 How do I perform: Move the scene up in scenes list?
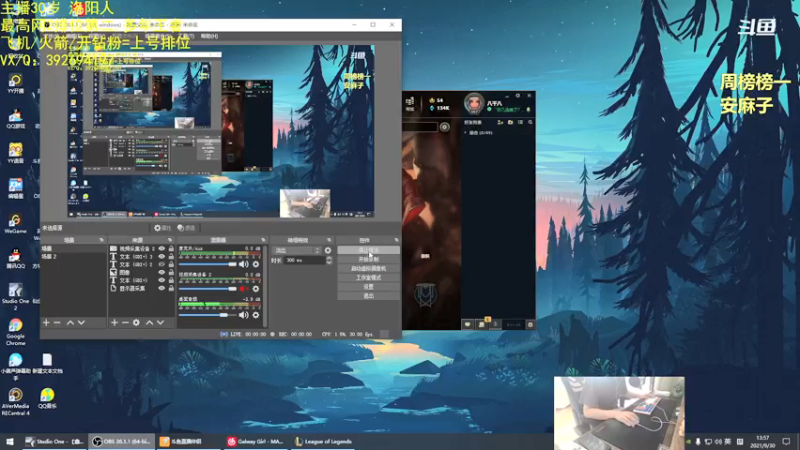pos(70,322)
